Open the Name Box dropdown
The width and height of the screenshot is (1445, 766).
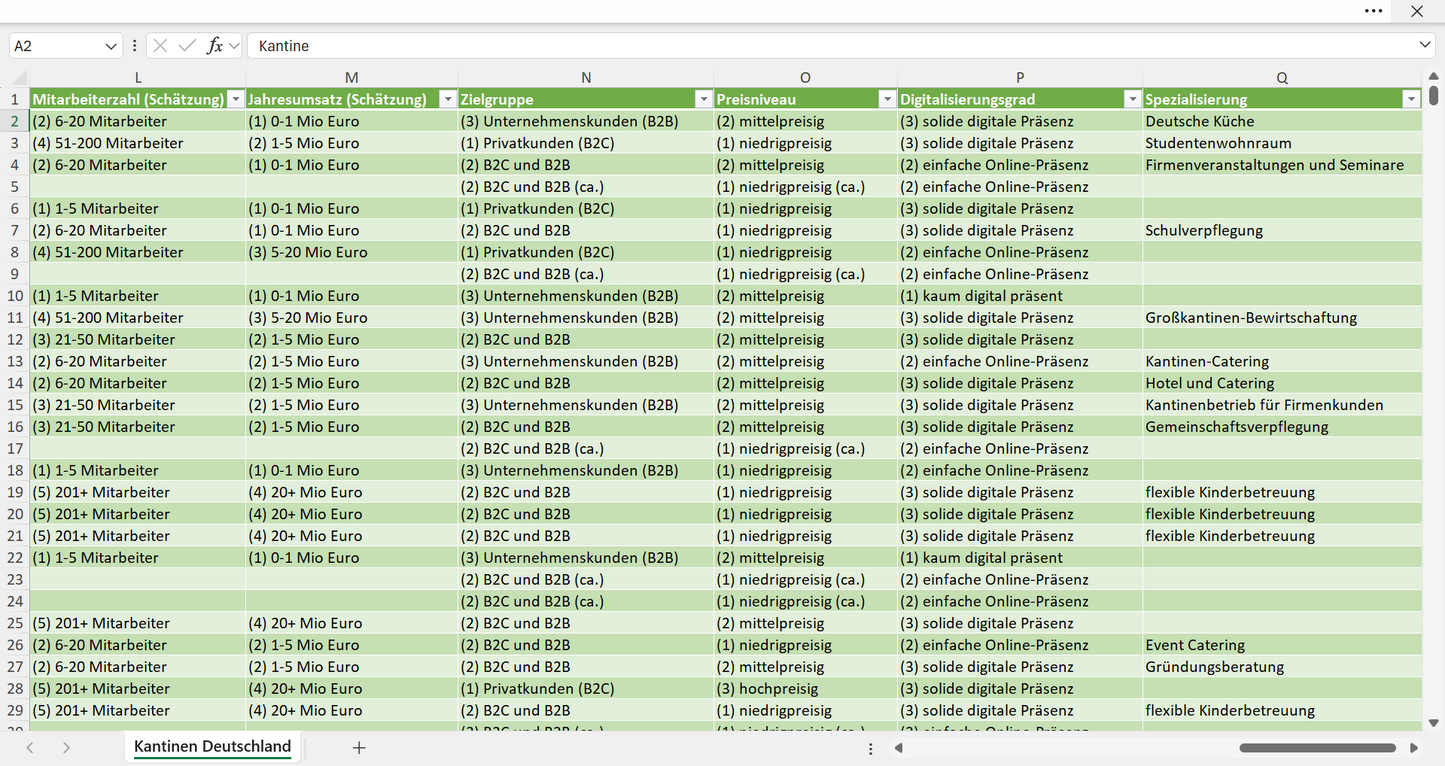pos(110,46)
